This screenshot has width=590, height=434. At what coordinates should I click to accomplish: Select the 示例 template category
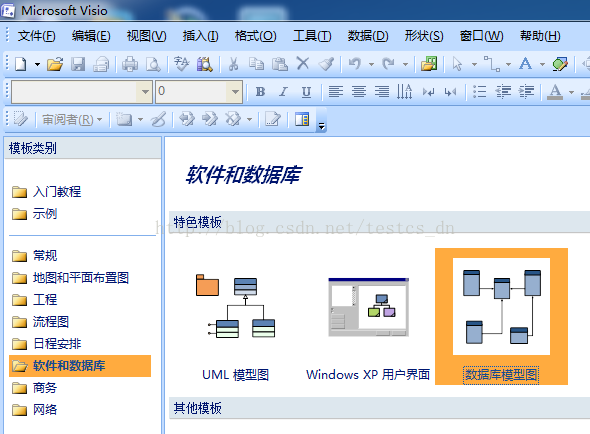pyautogui.click(x=34, y=214)
